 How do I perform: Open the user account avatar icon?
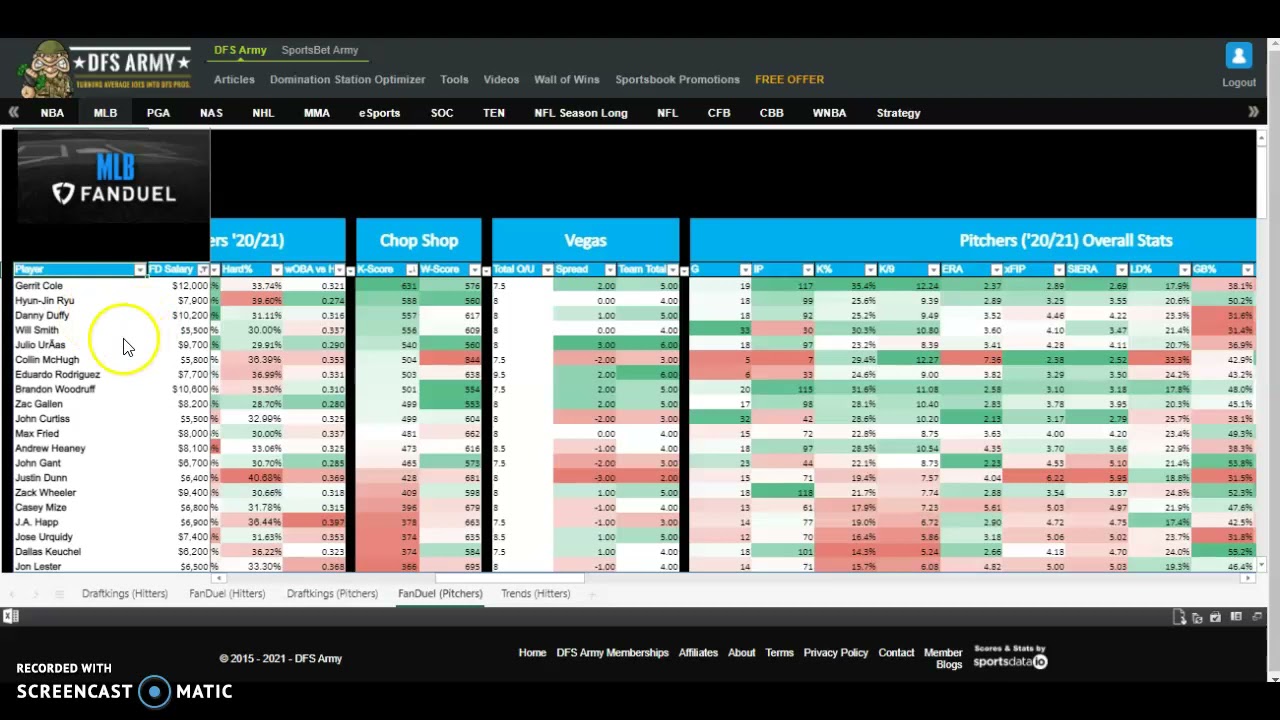coord(1239,56)
